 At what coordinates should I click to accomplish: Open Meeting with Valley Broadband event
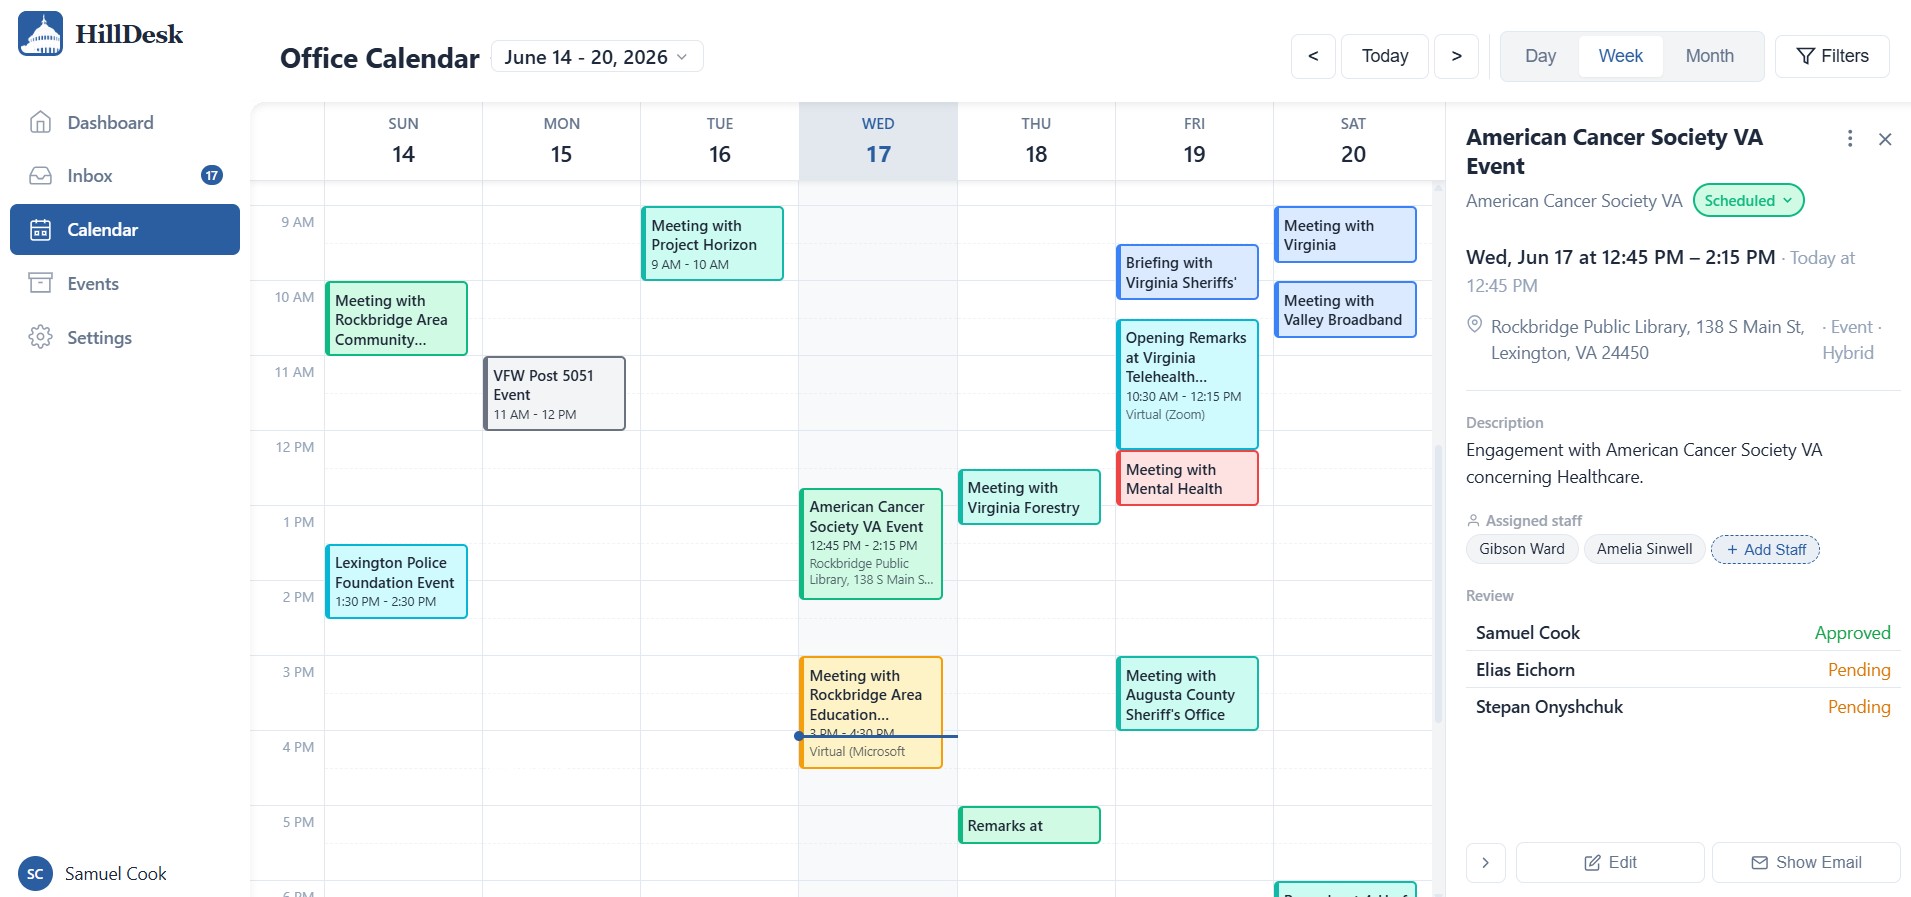coord(1345,309)
